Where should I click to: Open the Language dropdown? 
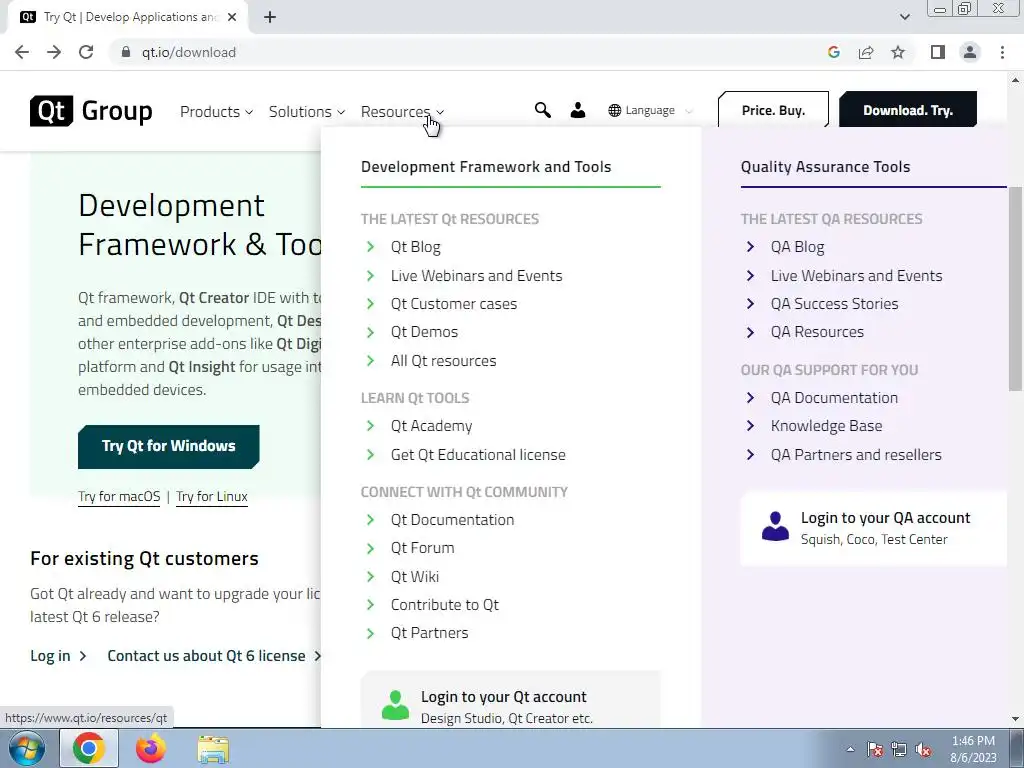650,110
